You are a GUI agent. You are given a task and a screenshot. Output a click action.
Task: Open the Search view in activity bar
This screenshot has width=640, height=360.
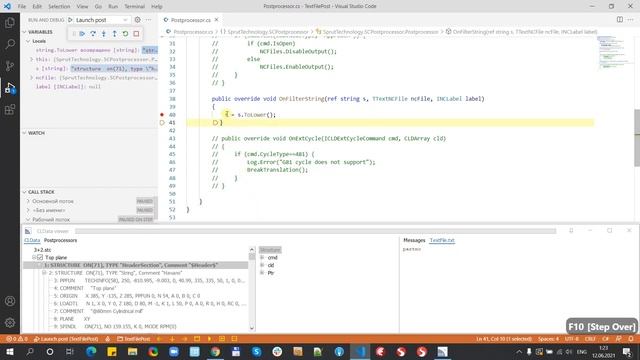pos(10,44)
